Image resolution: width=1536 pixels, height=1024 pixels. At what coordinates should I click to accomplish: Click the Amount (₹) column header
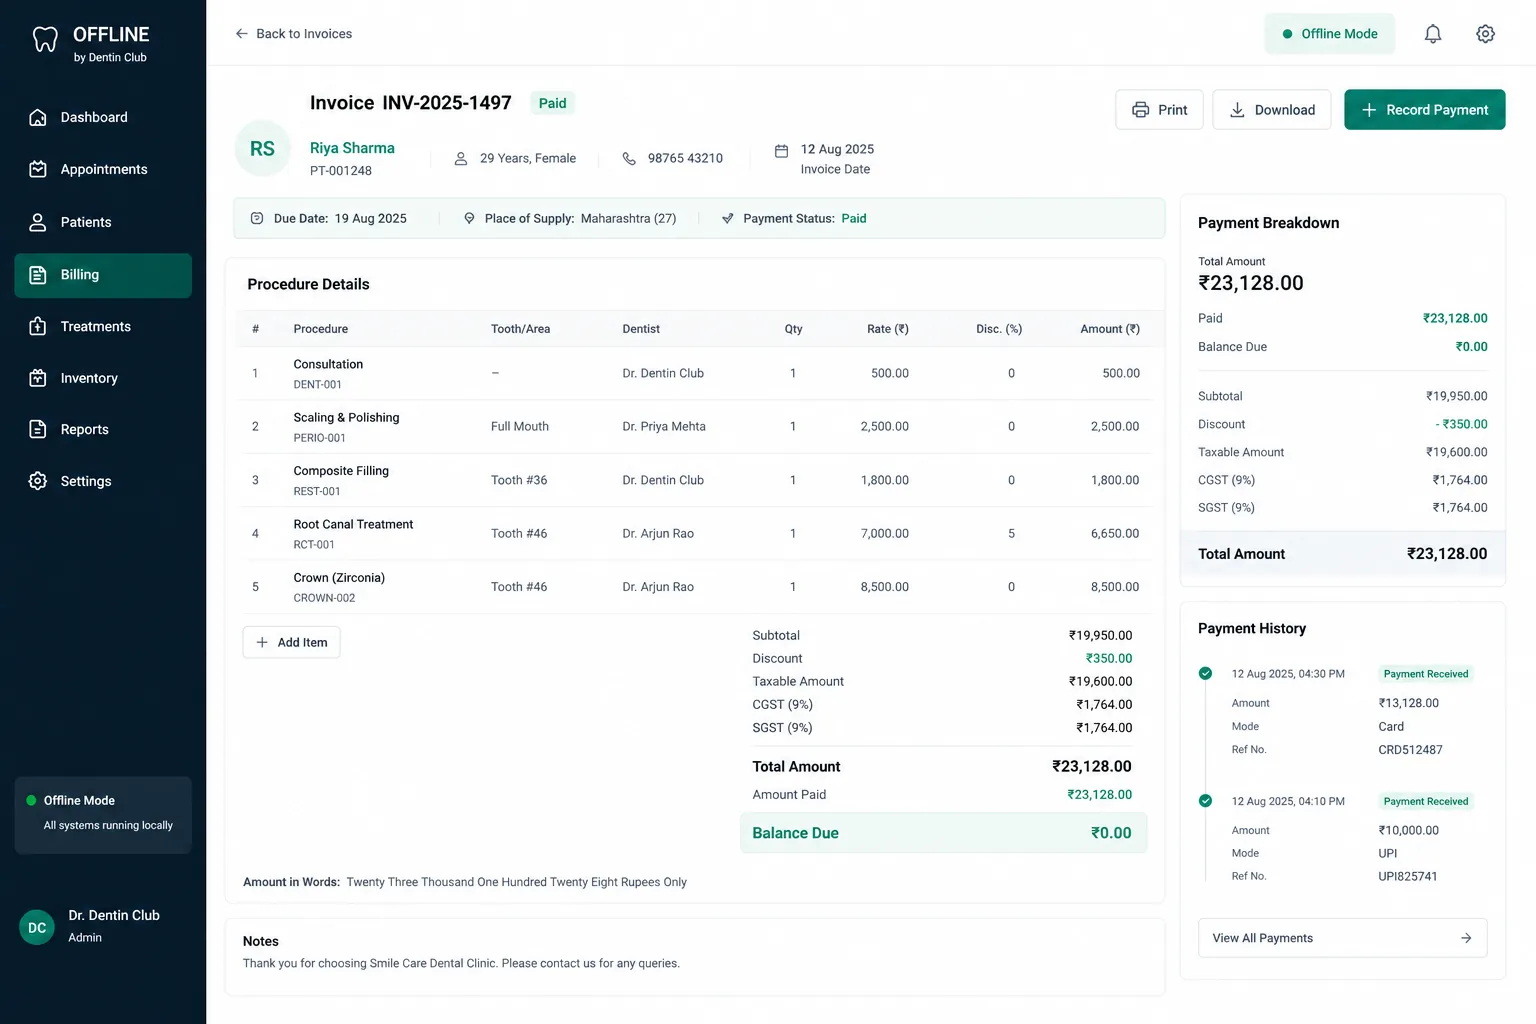click(x=1110, y=329)
